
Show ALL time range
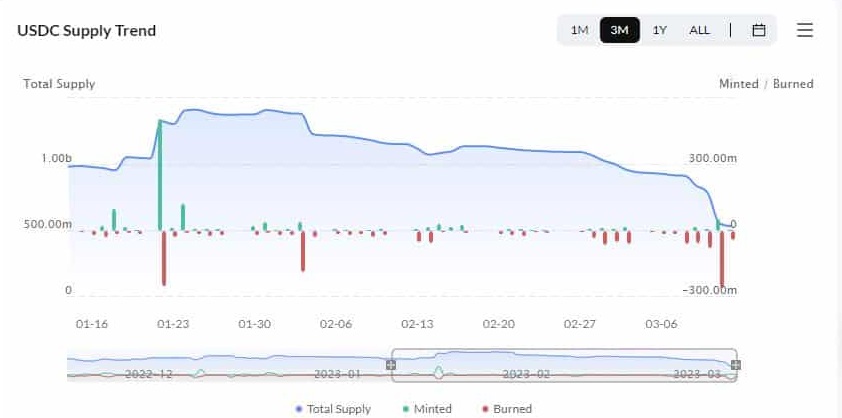click(699, 30)
